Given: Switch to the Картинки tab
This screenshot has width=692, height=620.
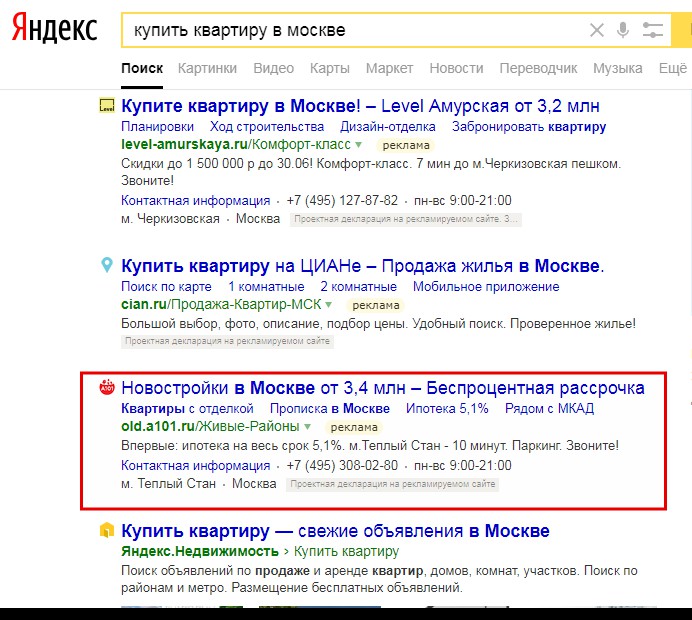Looking at the screenshot, I should click(207, 68).
